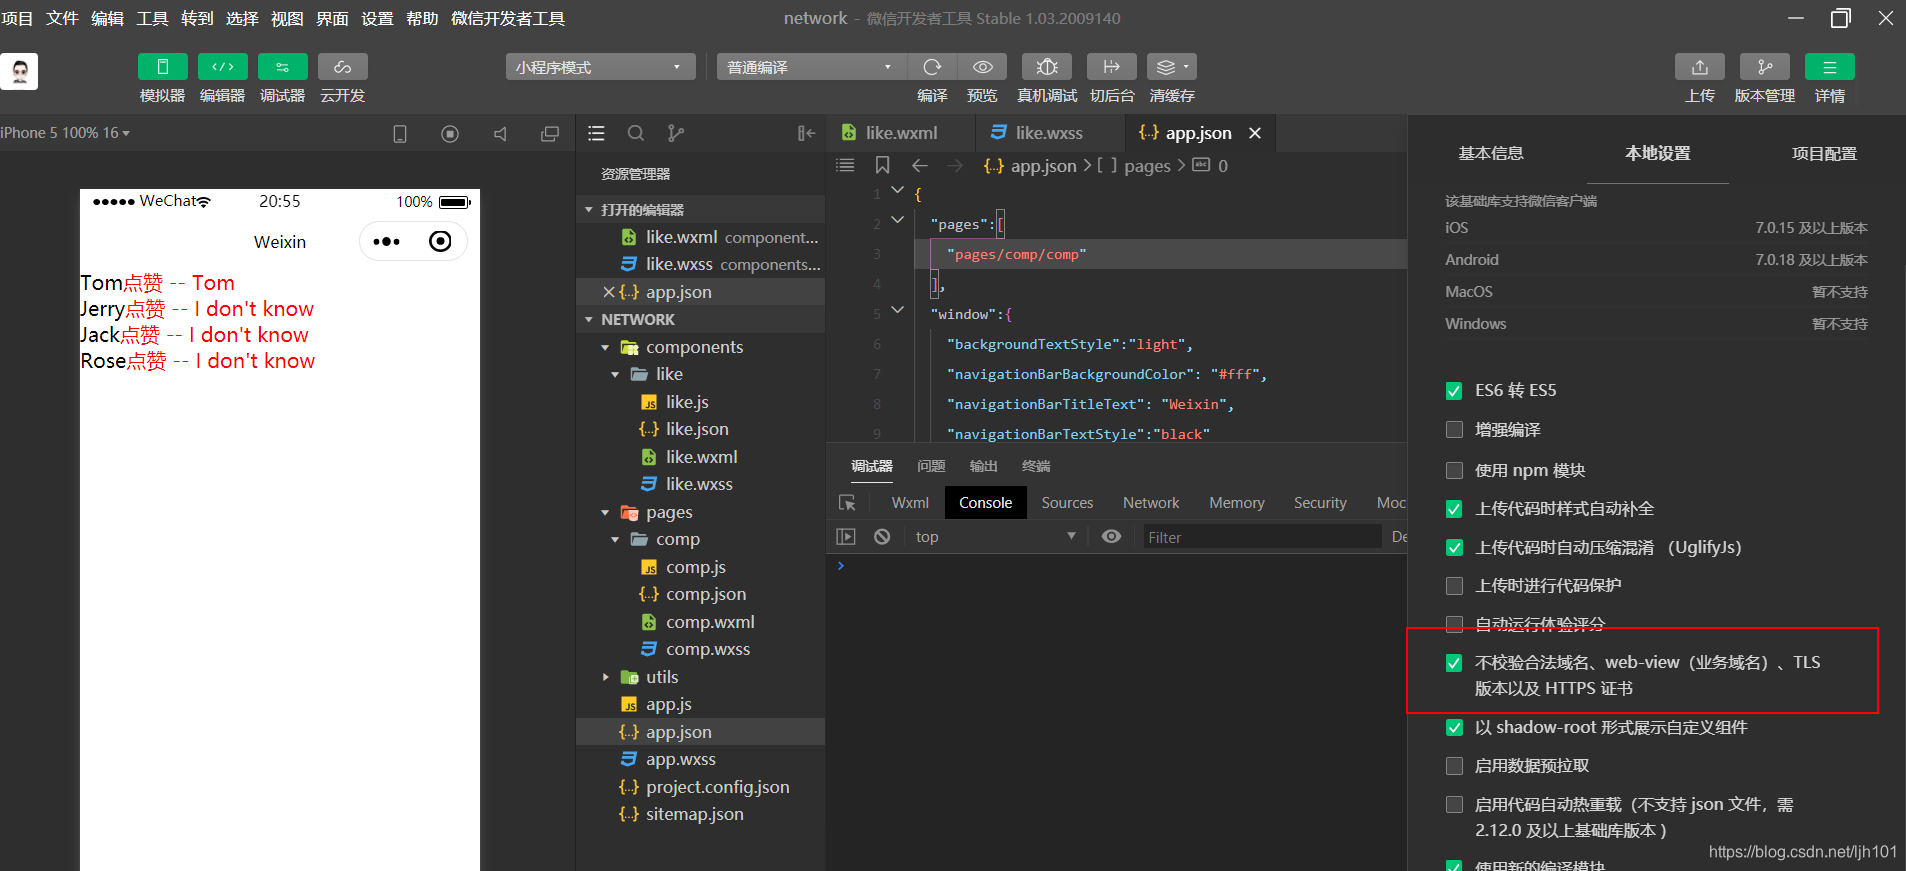Screen dimensions: 1906x871
Task: Open cloud development (云开发)
Action: point(342,67)
